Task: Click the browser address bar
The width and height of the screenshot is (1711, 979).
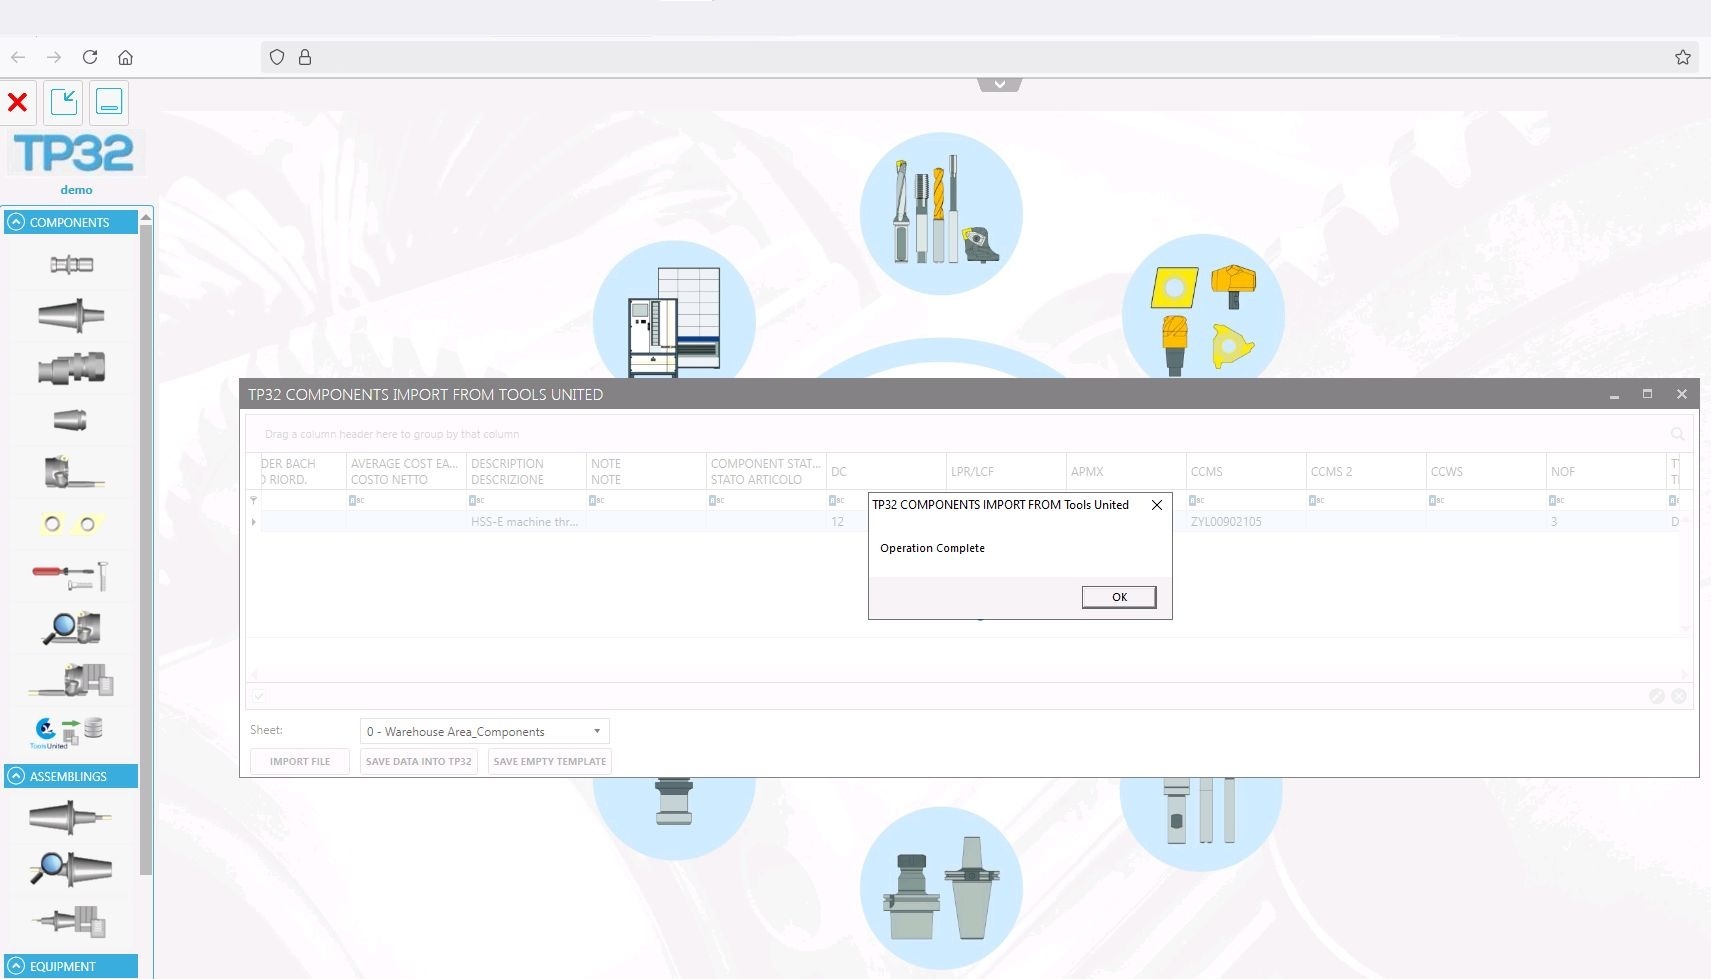Action: (x=980, y=57)
